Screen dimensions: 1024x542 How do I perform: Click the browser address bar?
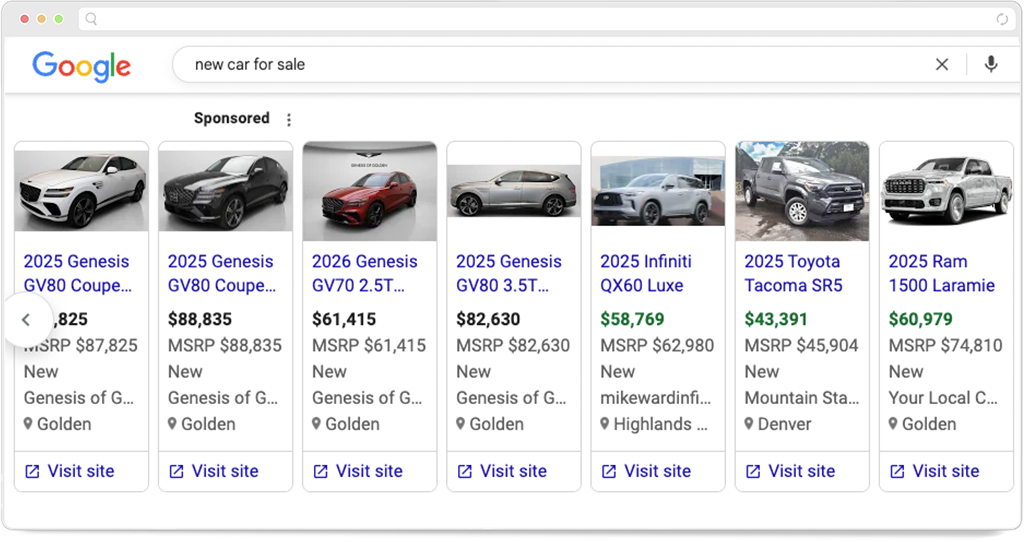(x=545, y=19)
